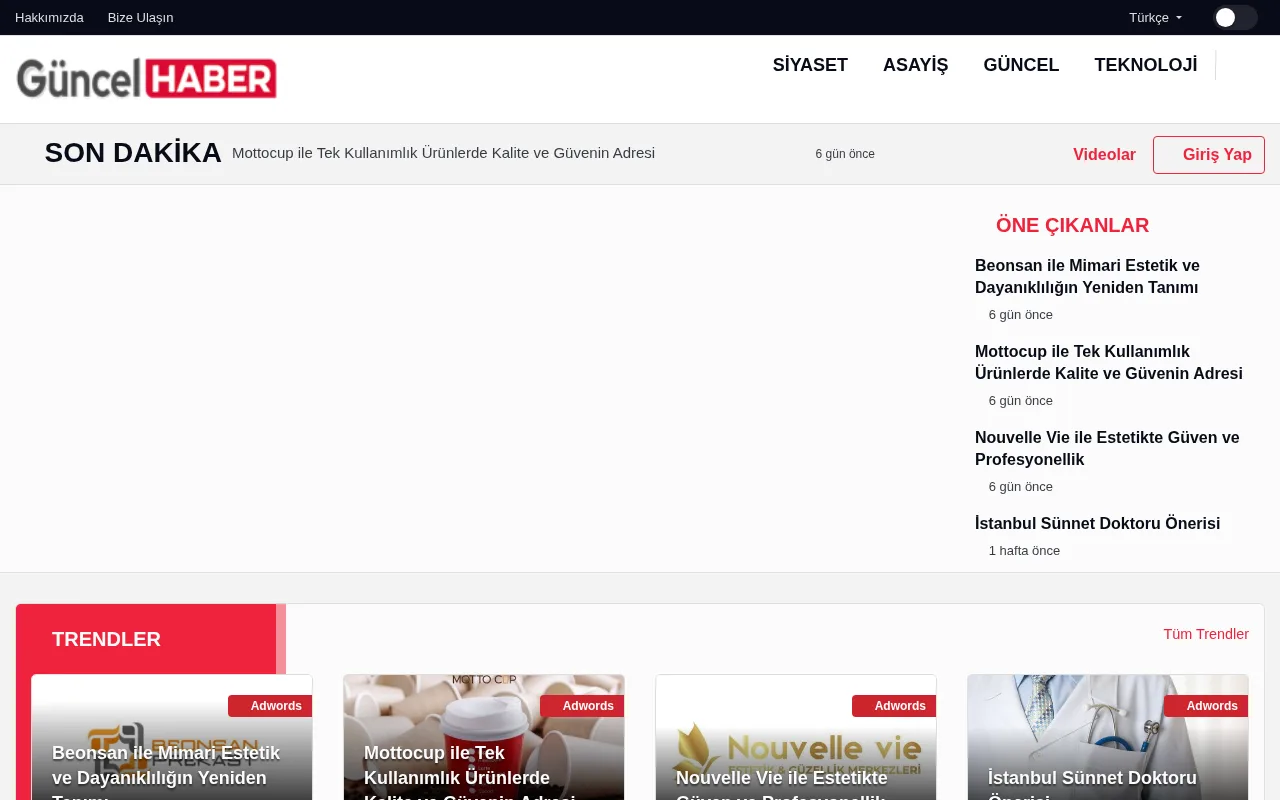The height and width of the screenshot is (800, 1280).
Task: Open the ASAYİŞ section
Action: 915,65
